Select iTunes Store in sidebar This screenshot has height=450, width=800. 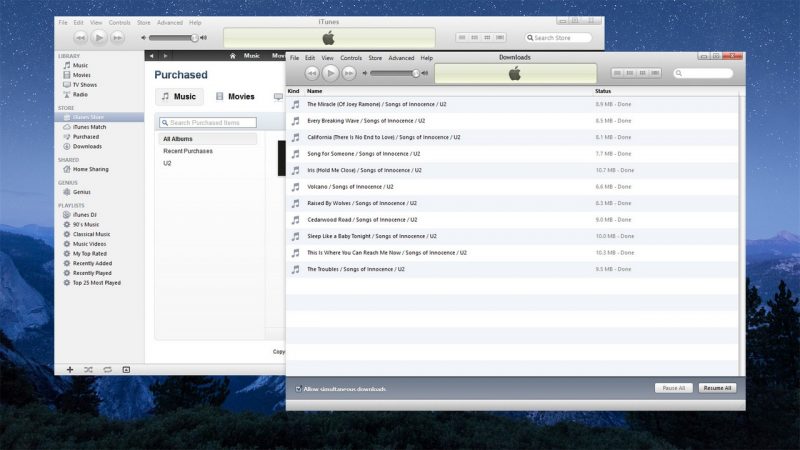(99, 117)
